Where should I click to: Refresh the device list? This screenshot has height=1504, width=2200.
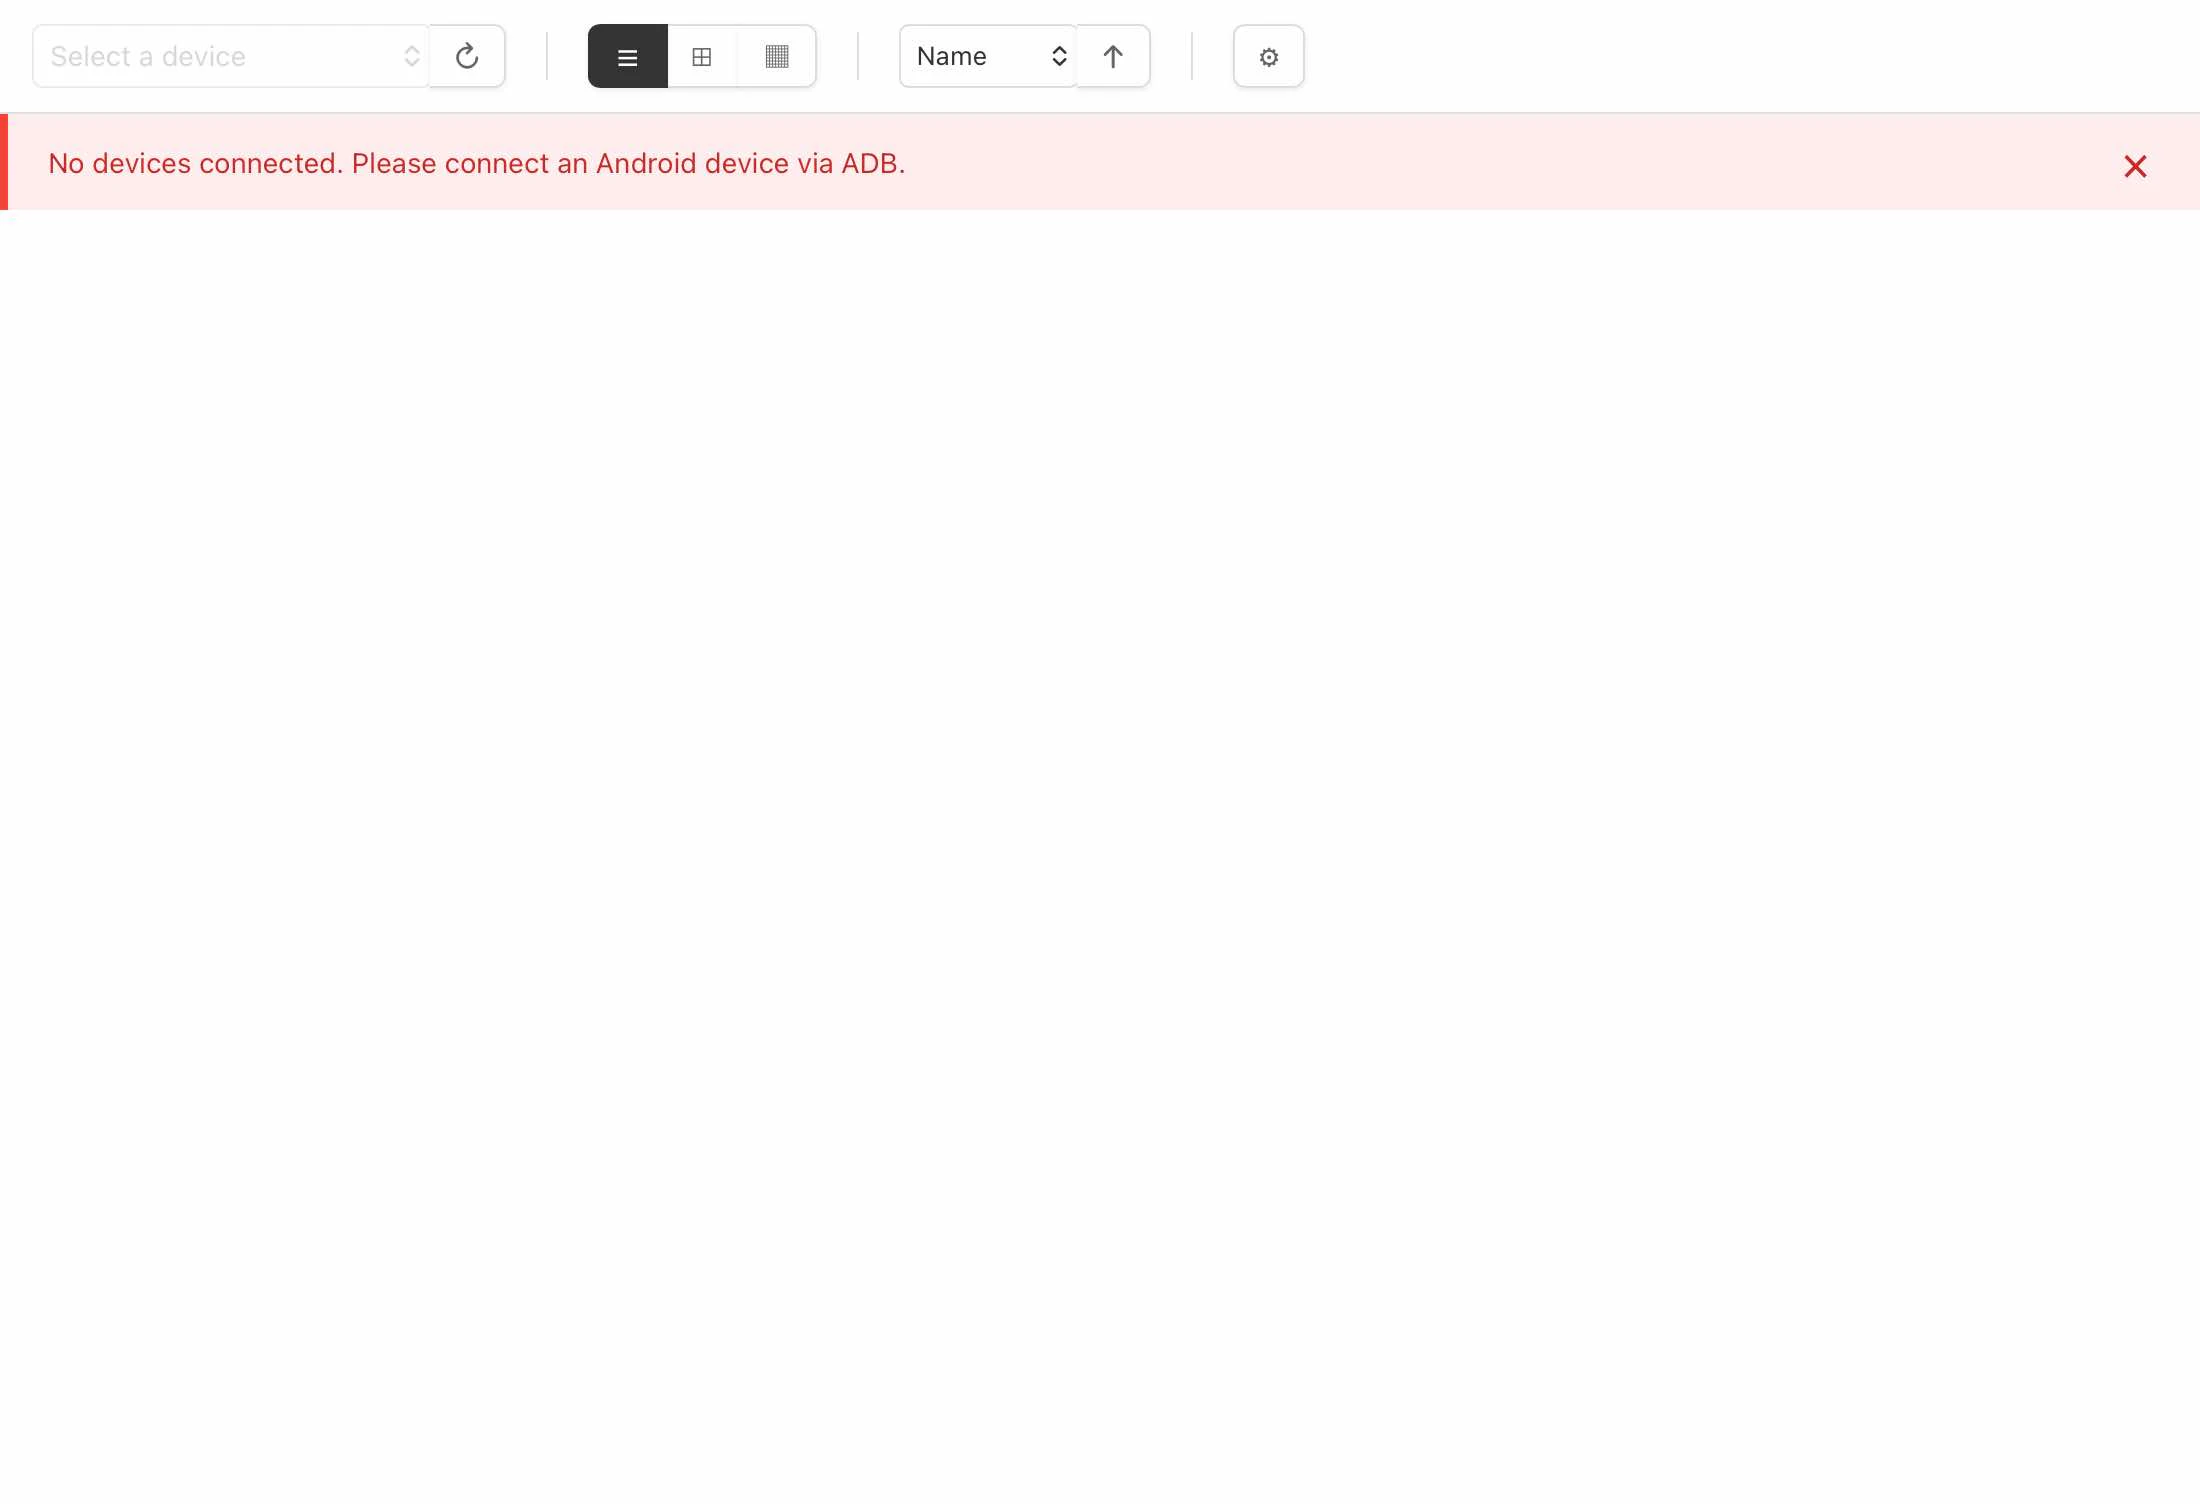tap(467, 56)
